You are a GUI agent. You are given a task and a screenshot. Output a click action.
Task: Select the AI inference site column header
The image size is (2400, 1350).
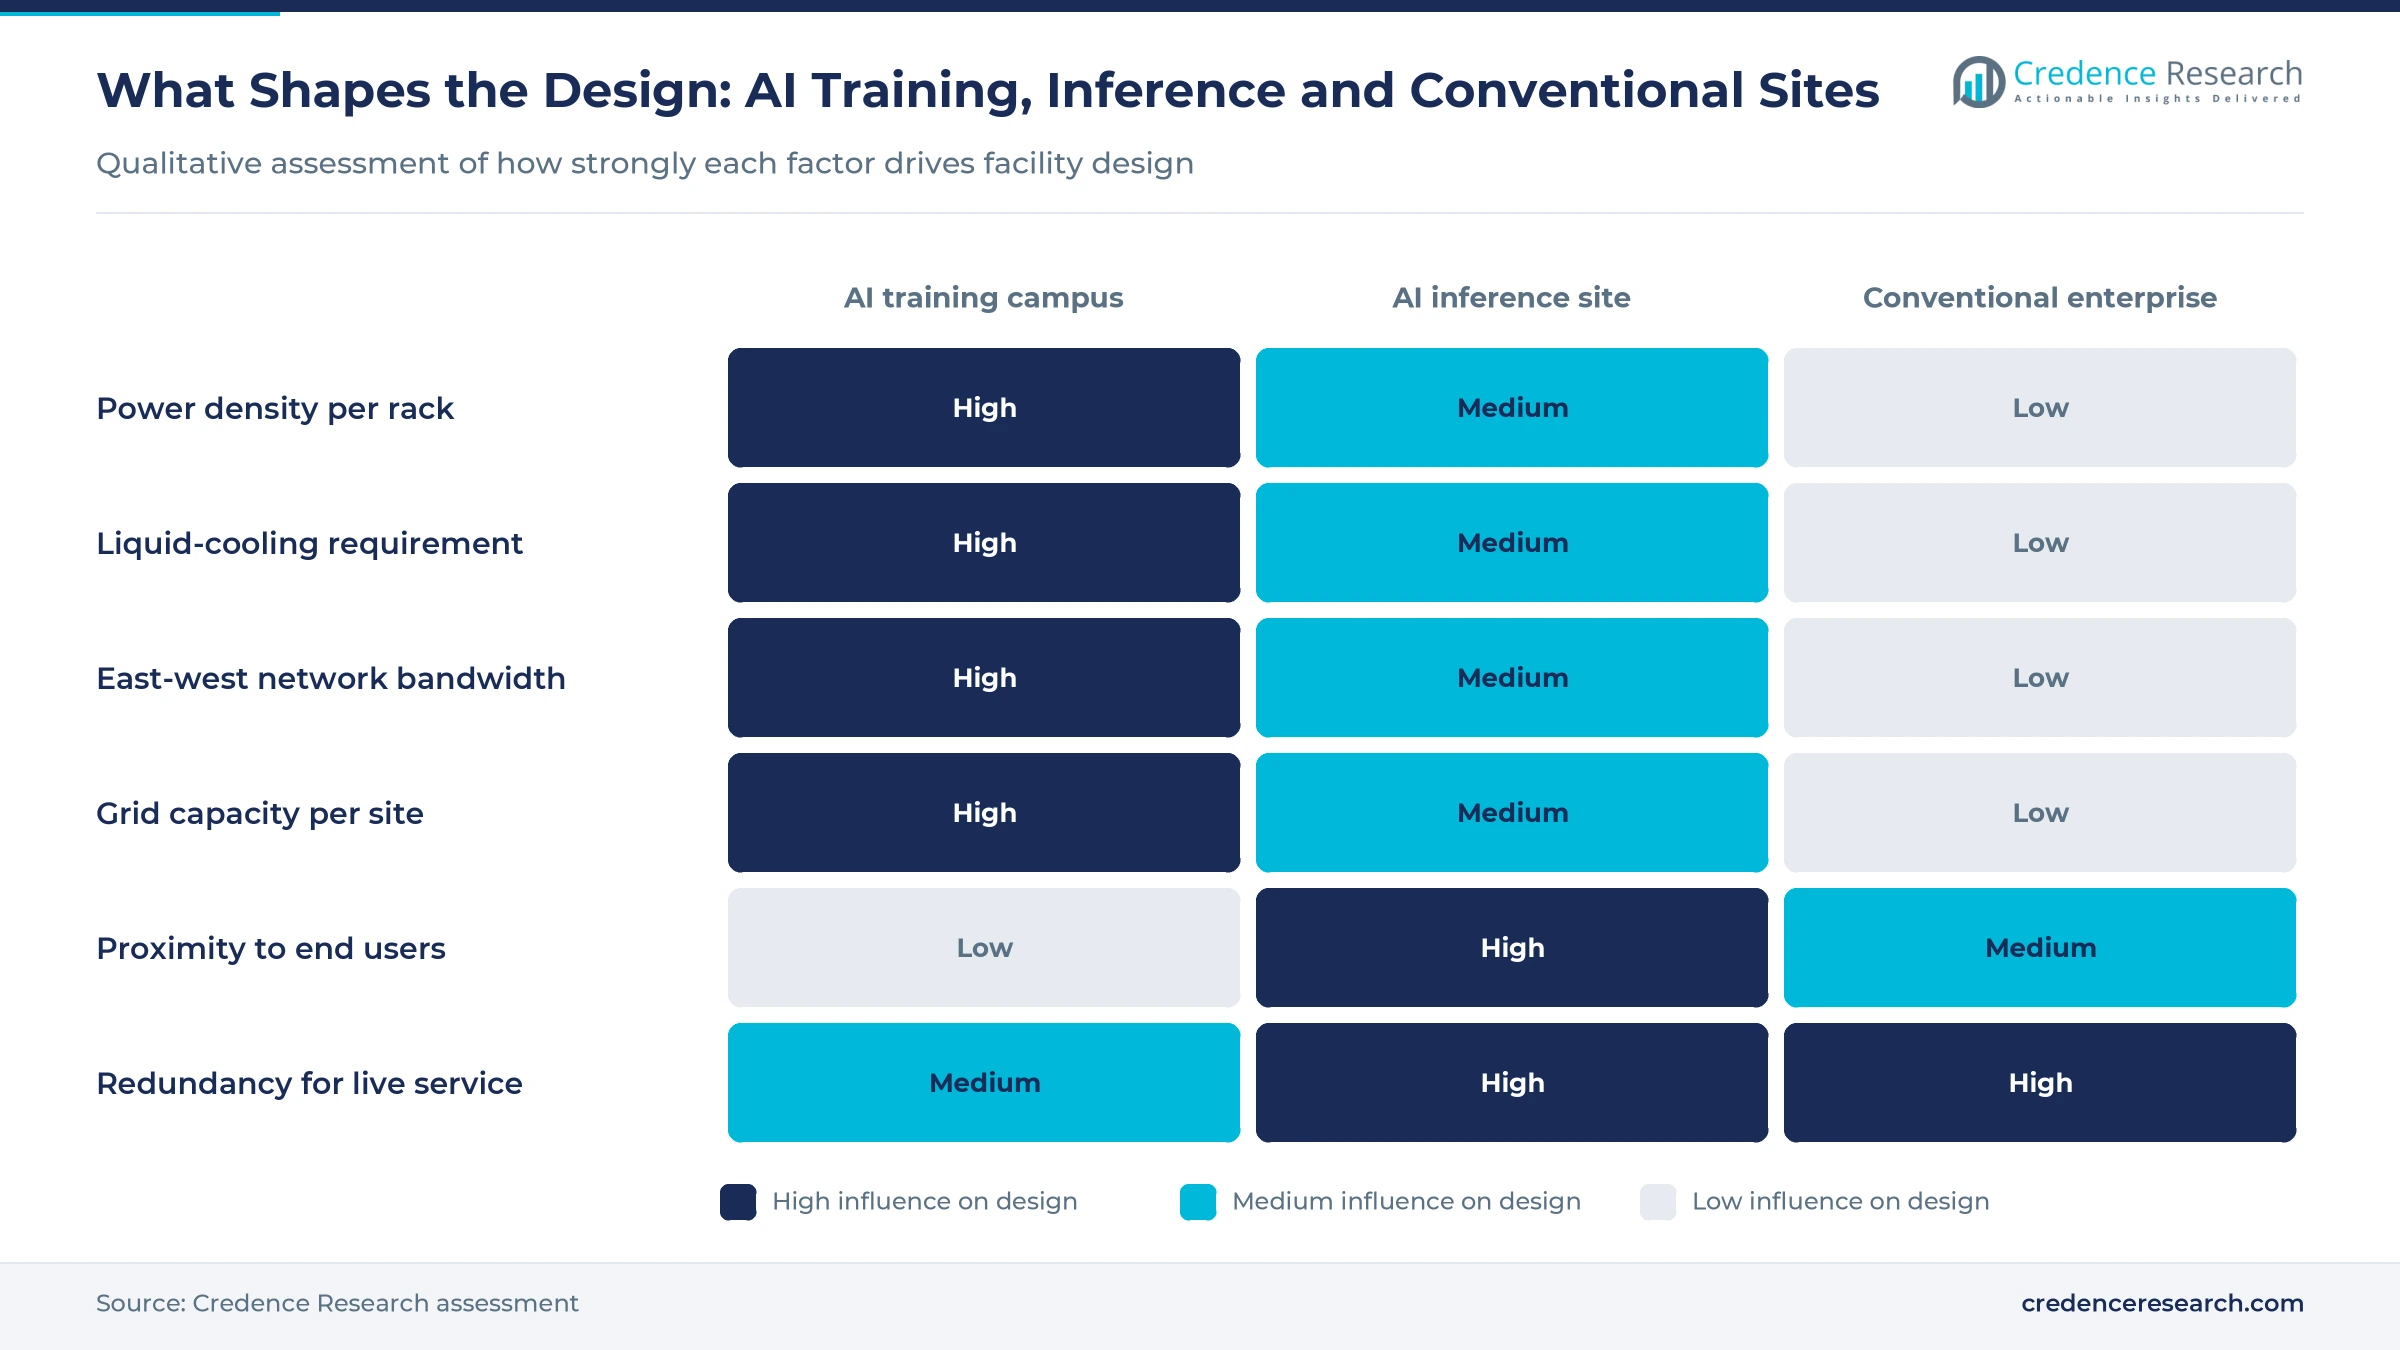[x=1512, y=298]
